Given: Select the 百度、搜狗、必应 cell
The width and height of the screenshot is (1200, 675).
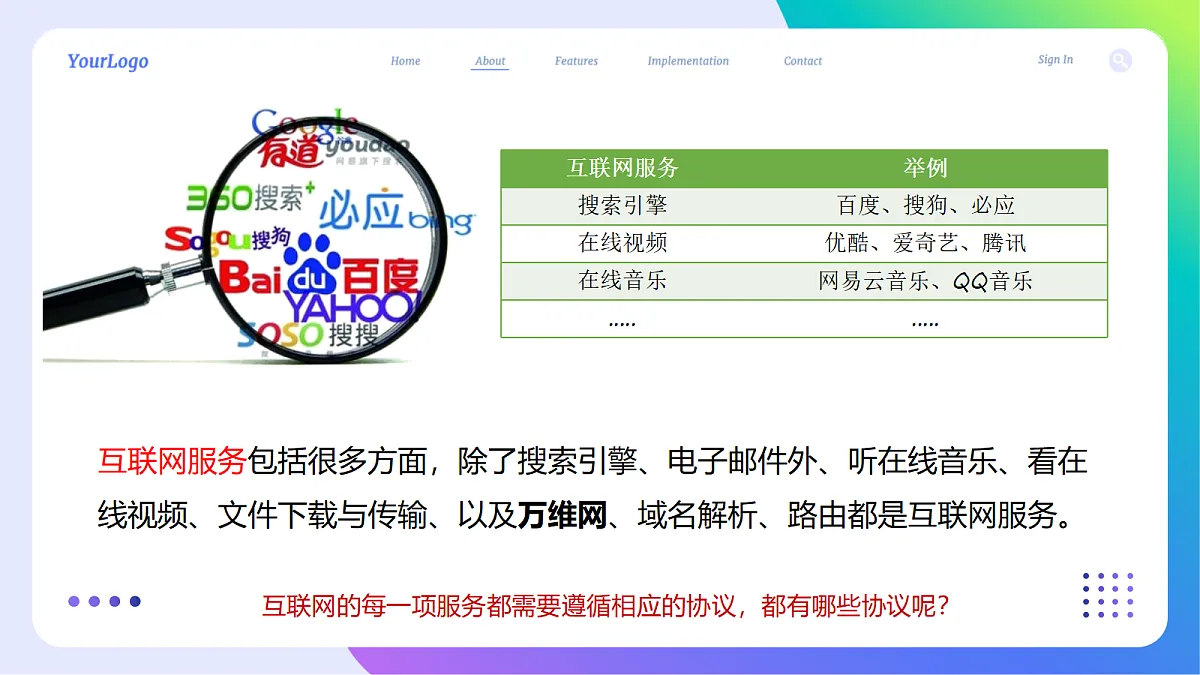Looking at the screenshot, I should pos(925,206).
